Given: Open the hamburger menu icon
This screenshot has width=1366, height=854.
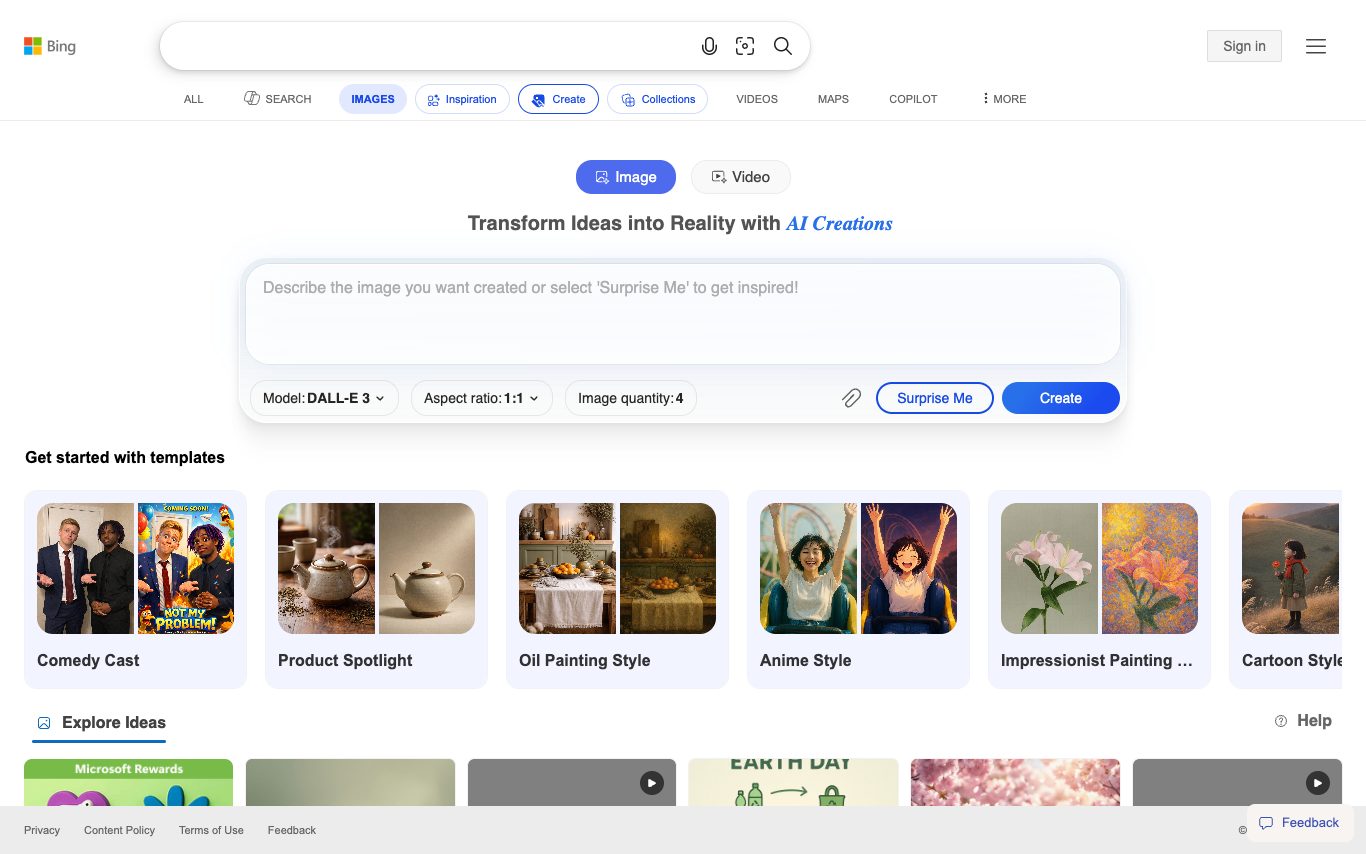Looking at the screenshot, I should point(1315,46).
